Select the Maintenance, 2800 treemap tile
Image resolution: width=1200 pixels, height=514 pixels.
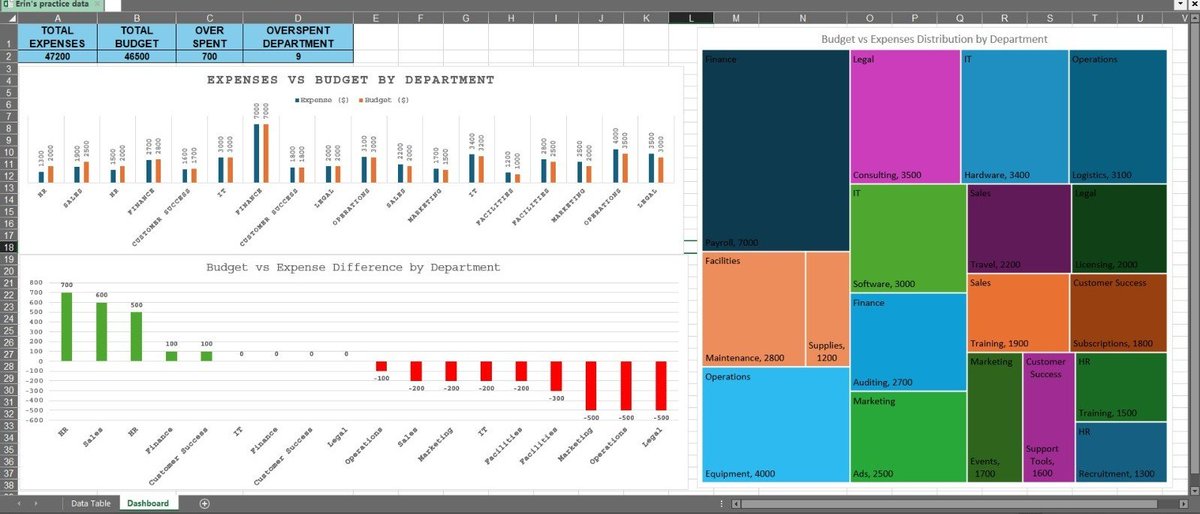[754, 308]
